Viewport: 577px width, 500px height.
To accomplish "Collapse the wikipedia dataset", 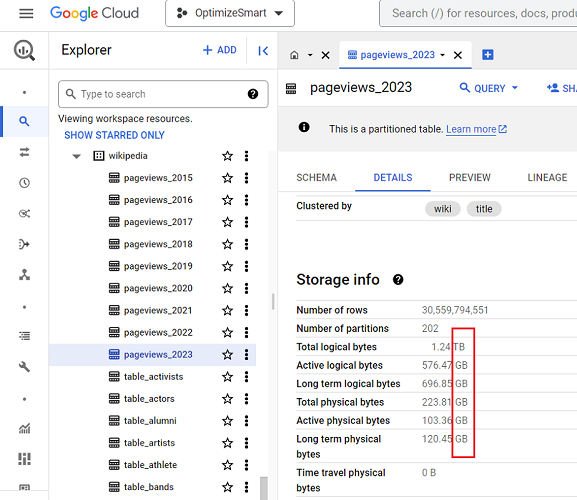I will coord(77,156).
